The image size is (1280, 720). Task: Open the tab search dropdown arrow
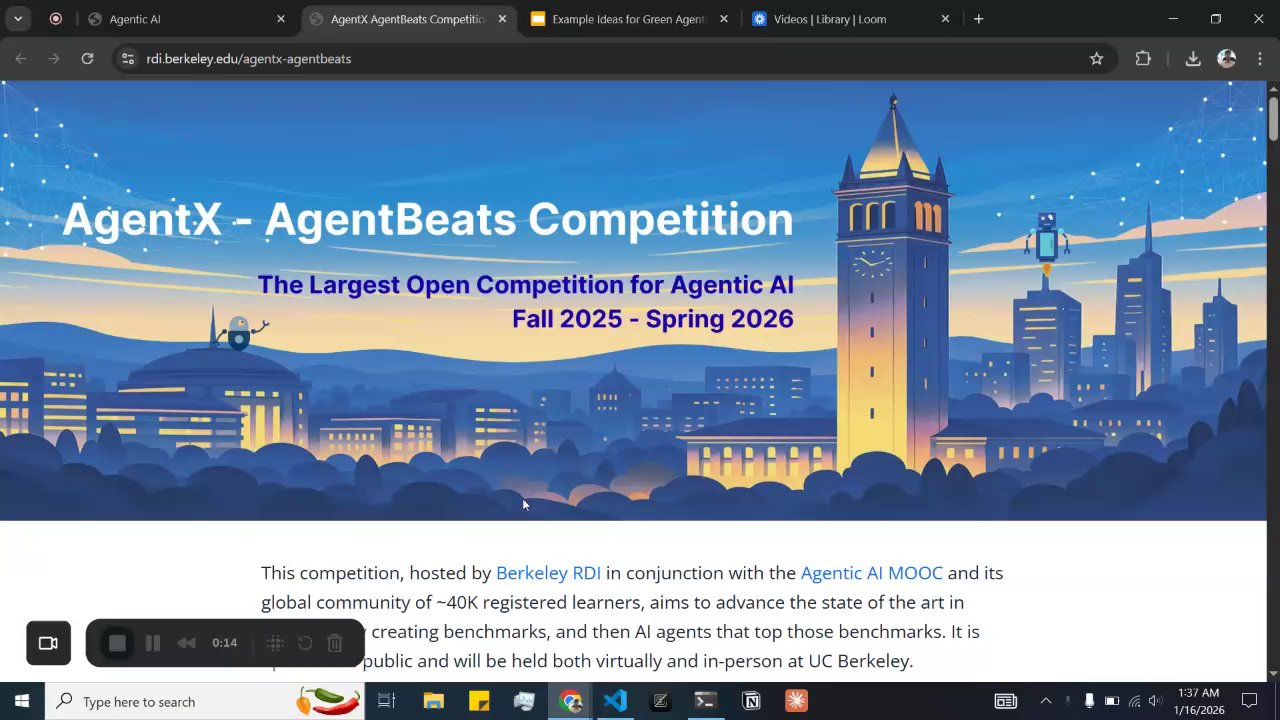(x=18, y=19)
